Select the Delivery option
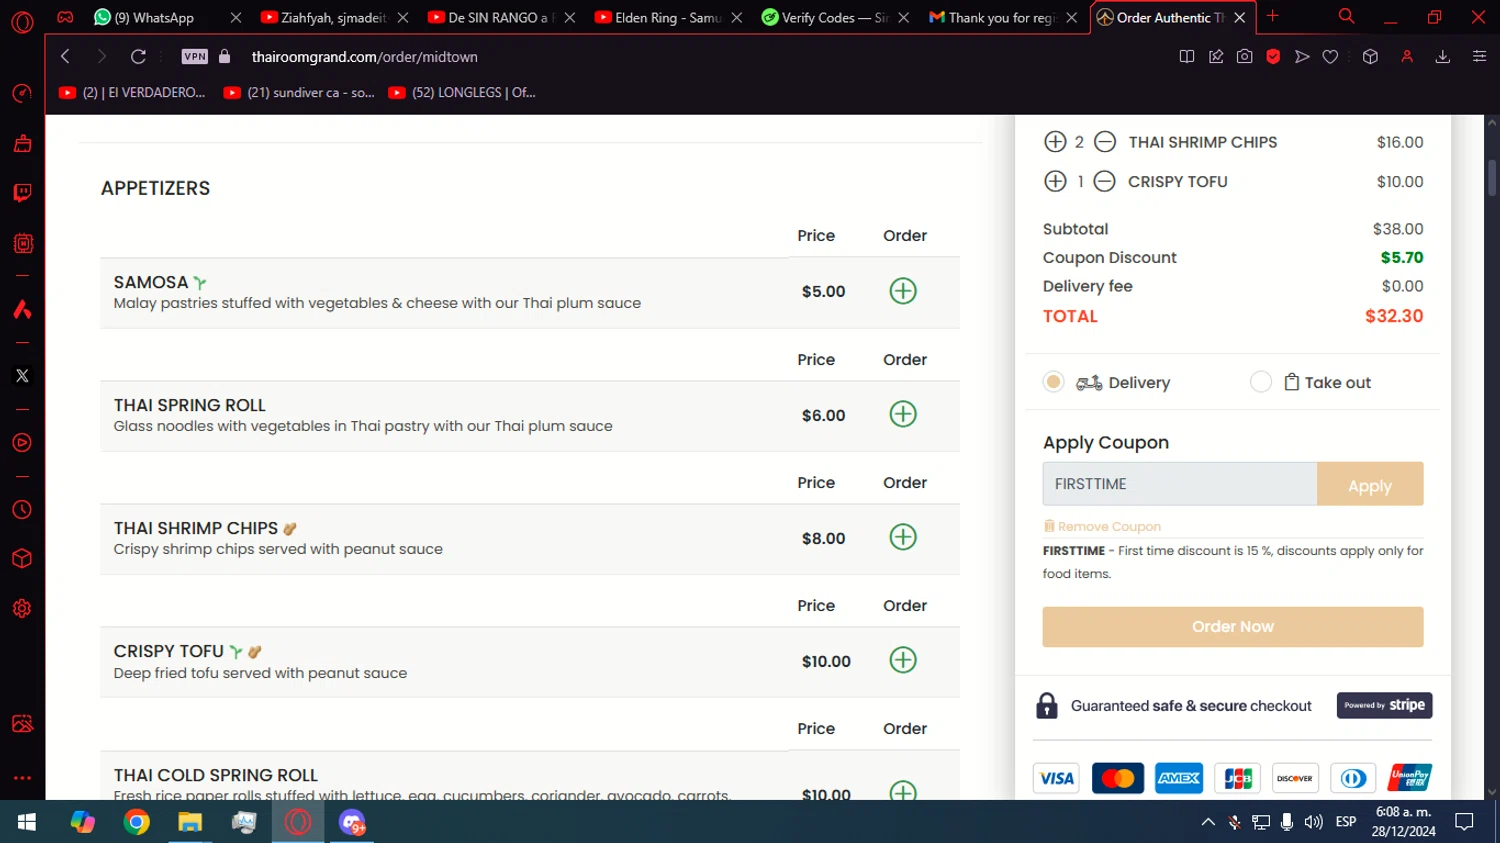 coord(1053,382)
